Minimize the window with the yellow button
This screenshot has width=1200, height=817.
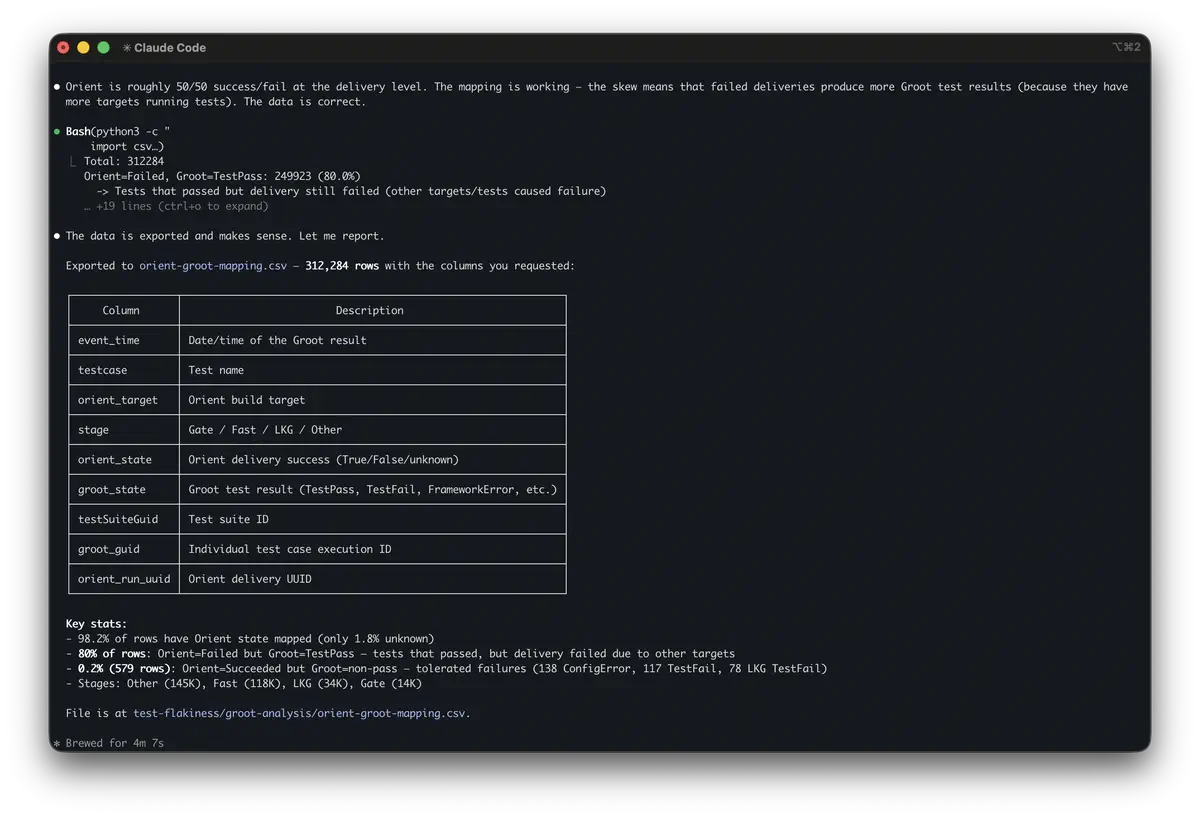83,47
